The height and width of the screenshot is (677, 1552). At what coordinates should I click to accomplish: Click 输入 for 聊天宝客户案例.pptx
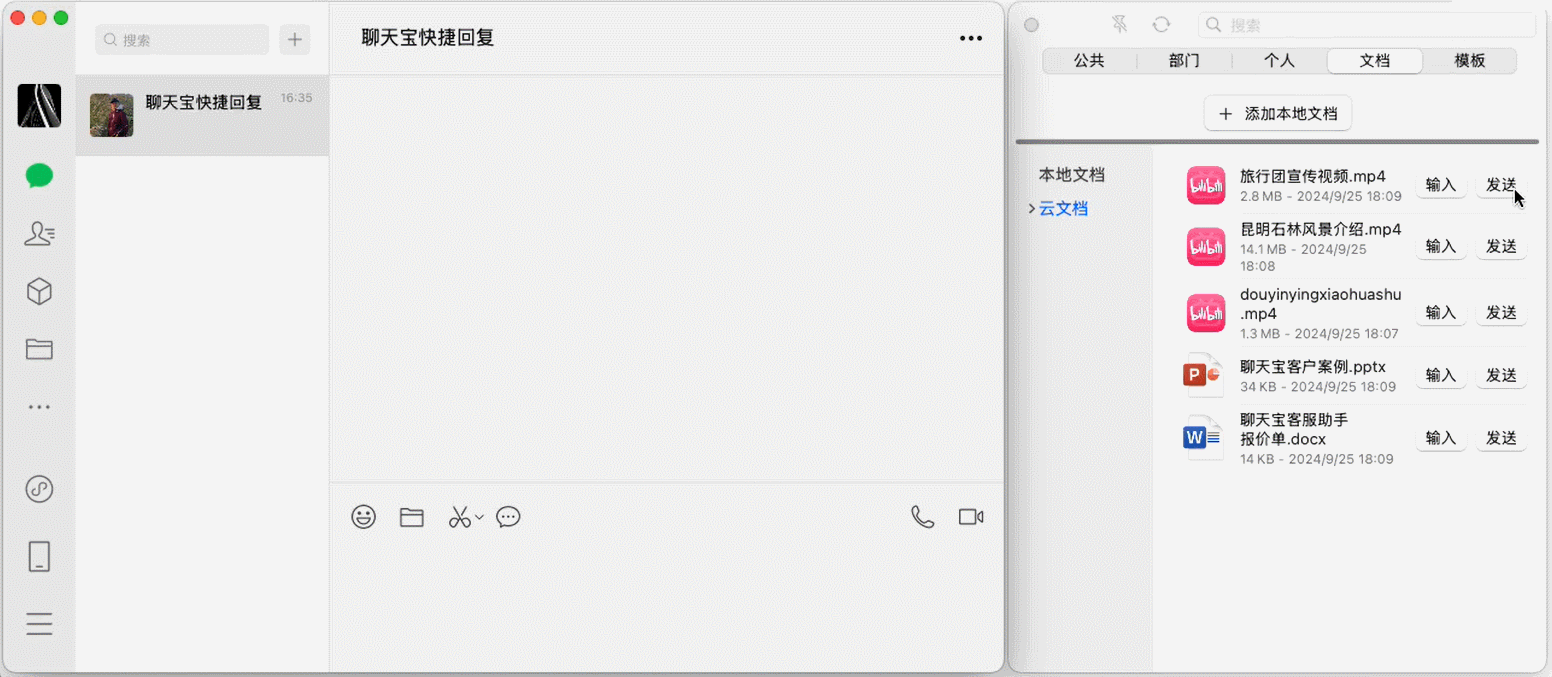tap(1440, 375)
